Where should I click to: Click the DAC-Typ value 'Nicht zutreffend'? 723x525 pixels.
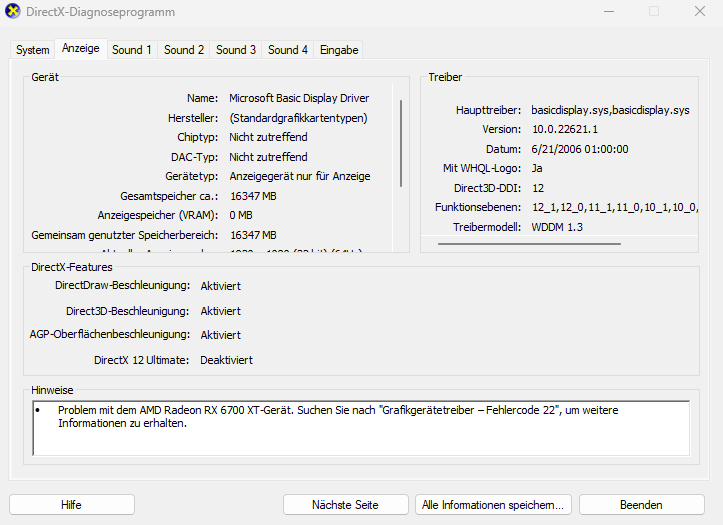268,157
